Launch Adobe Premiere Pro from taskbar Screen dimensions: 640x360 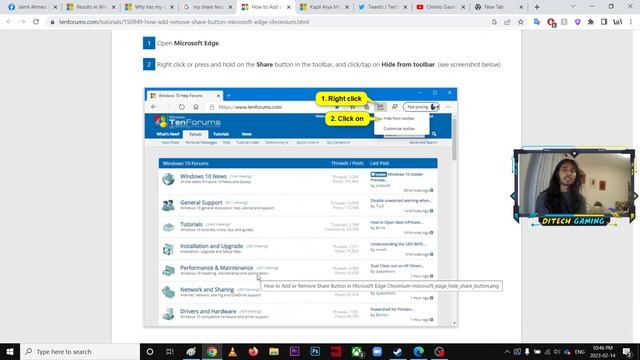[294, 351]
